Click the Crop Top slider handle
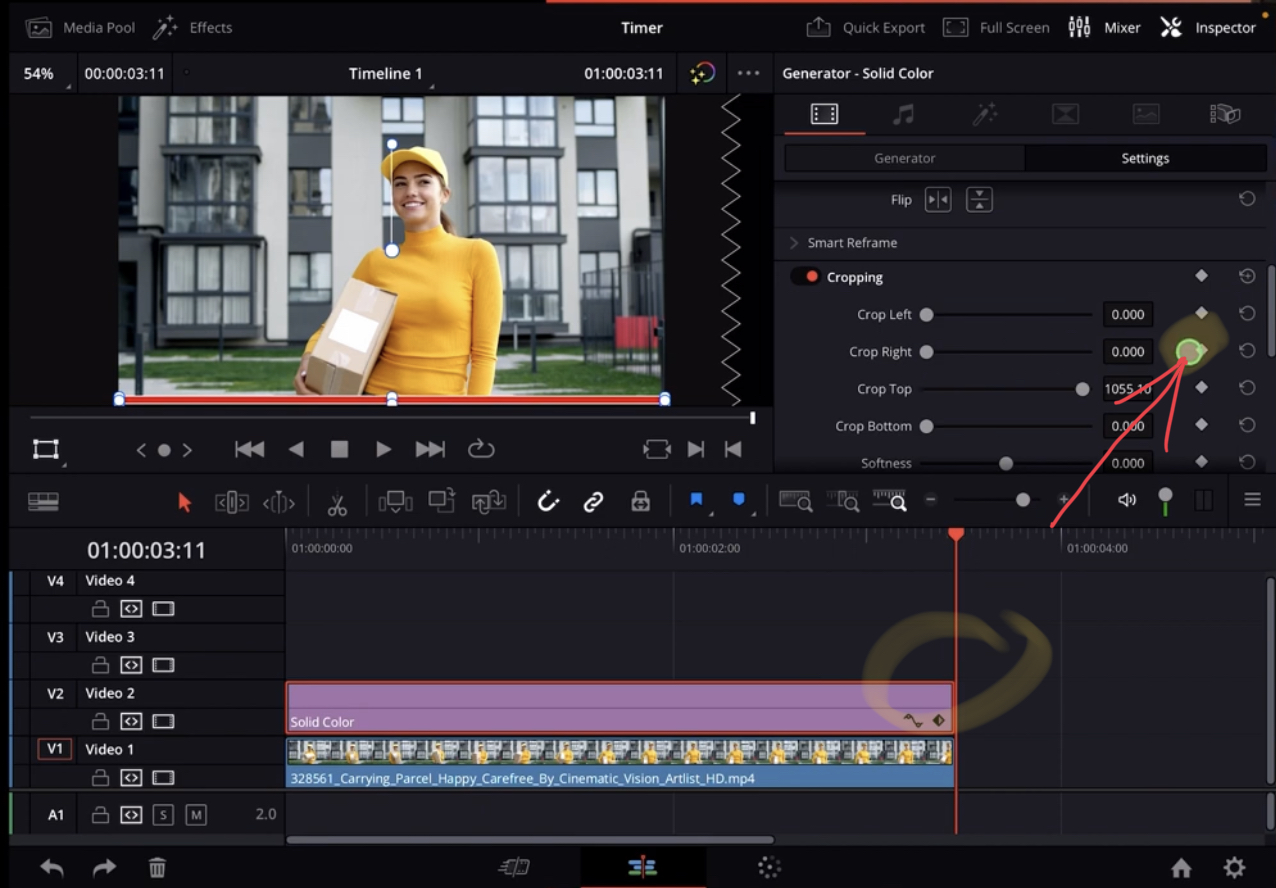1276x888 pixels. [1082, 389]
